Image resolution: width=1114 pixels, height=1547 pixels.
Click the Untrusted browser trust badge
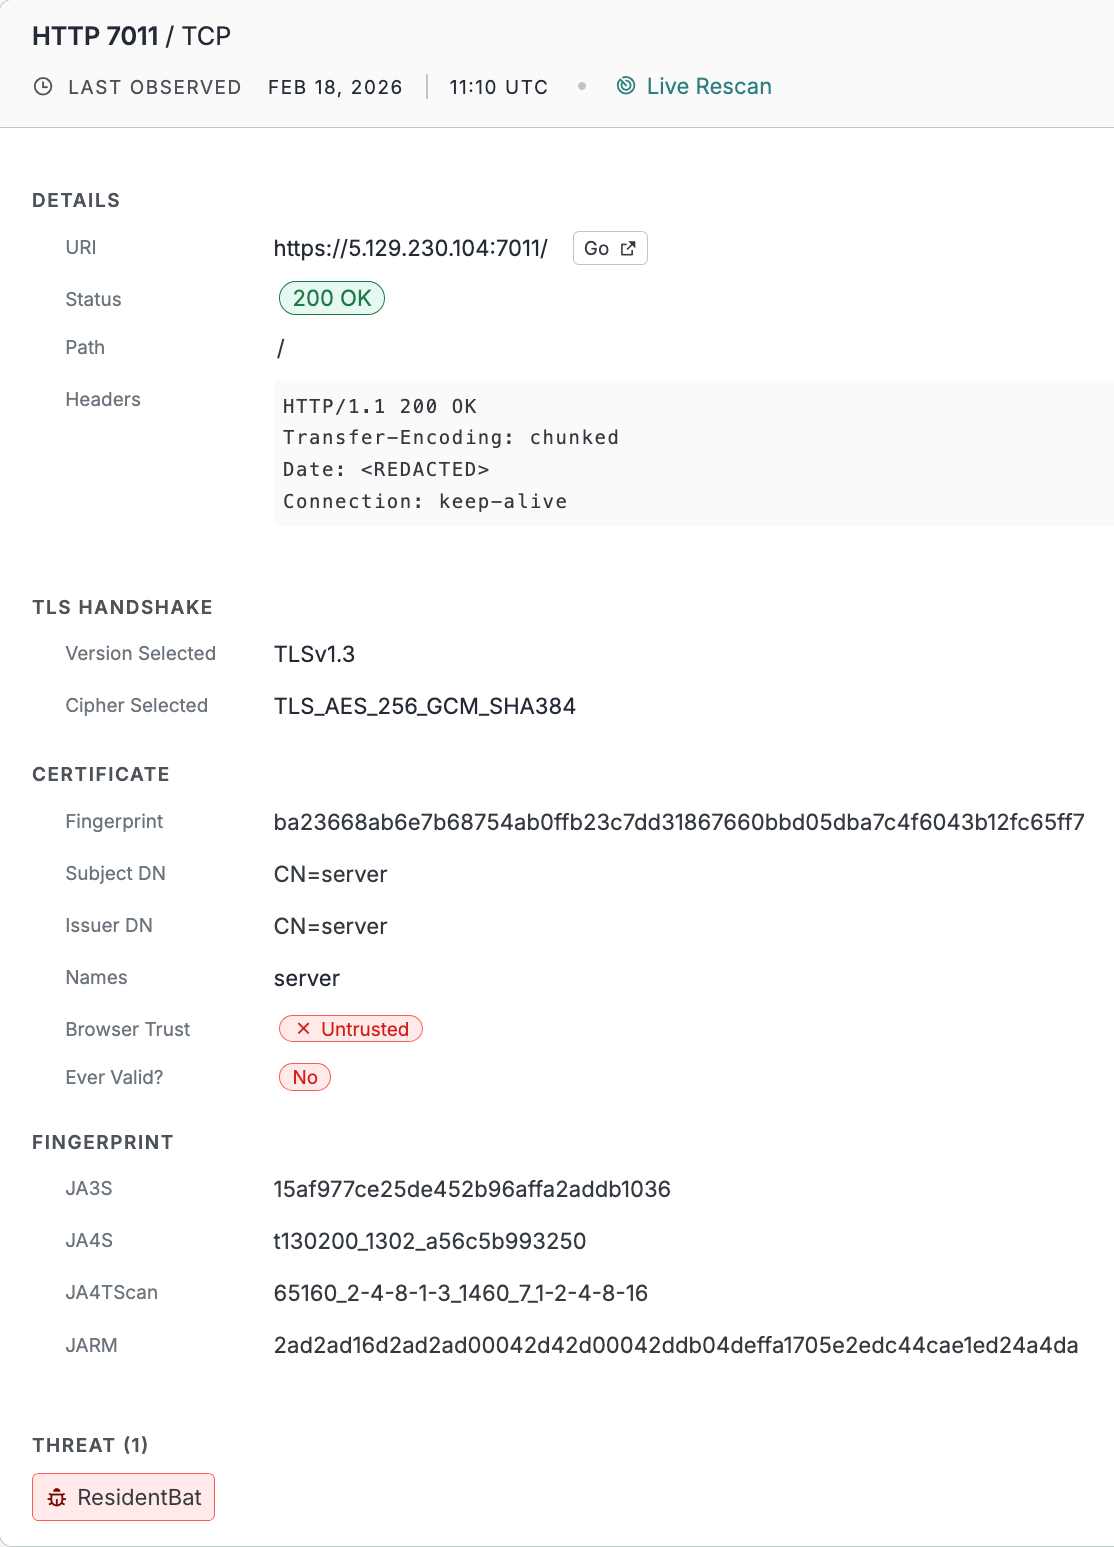coord(351,1029)
